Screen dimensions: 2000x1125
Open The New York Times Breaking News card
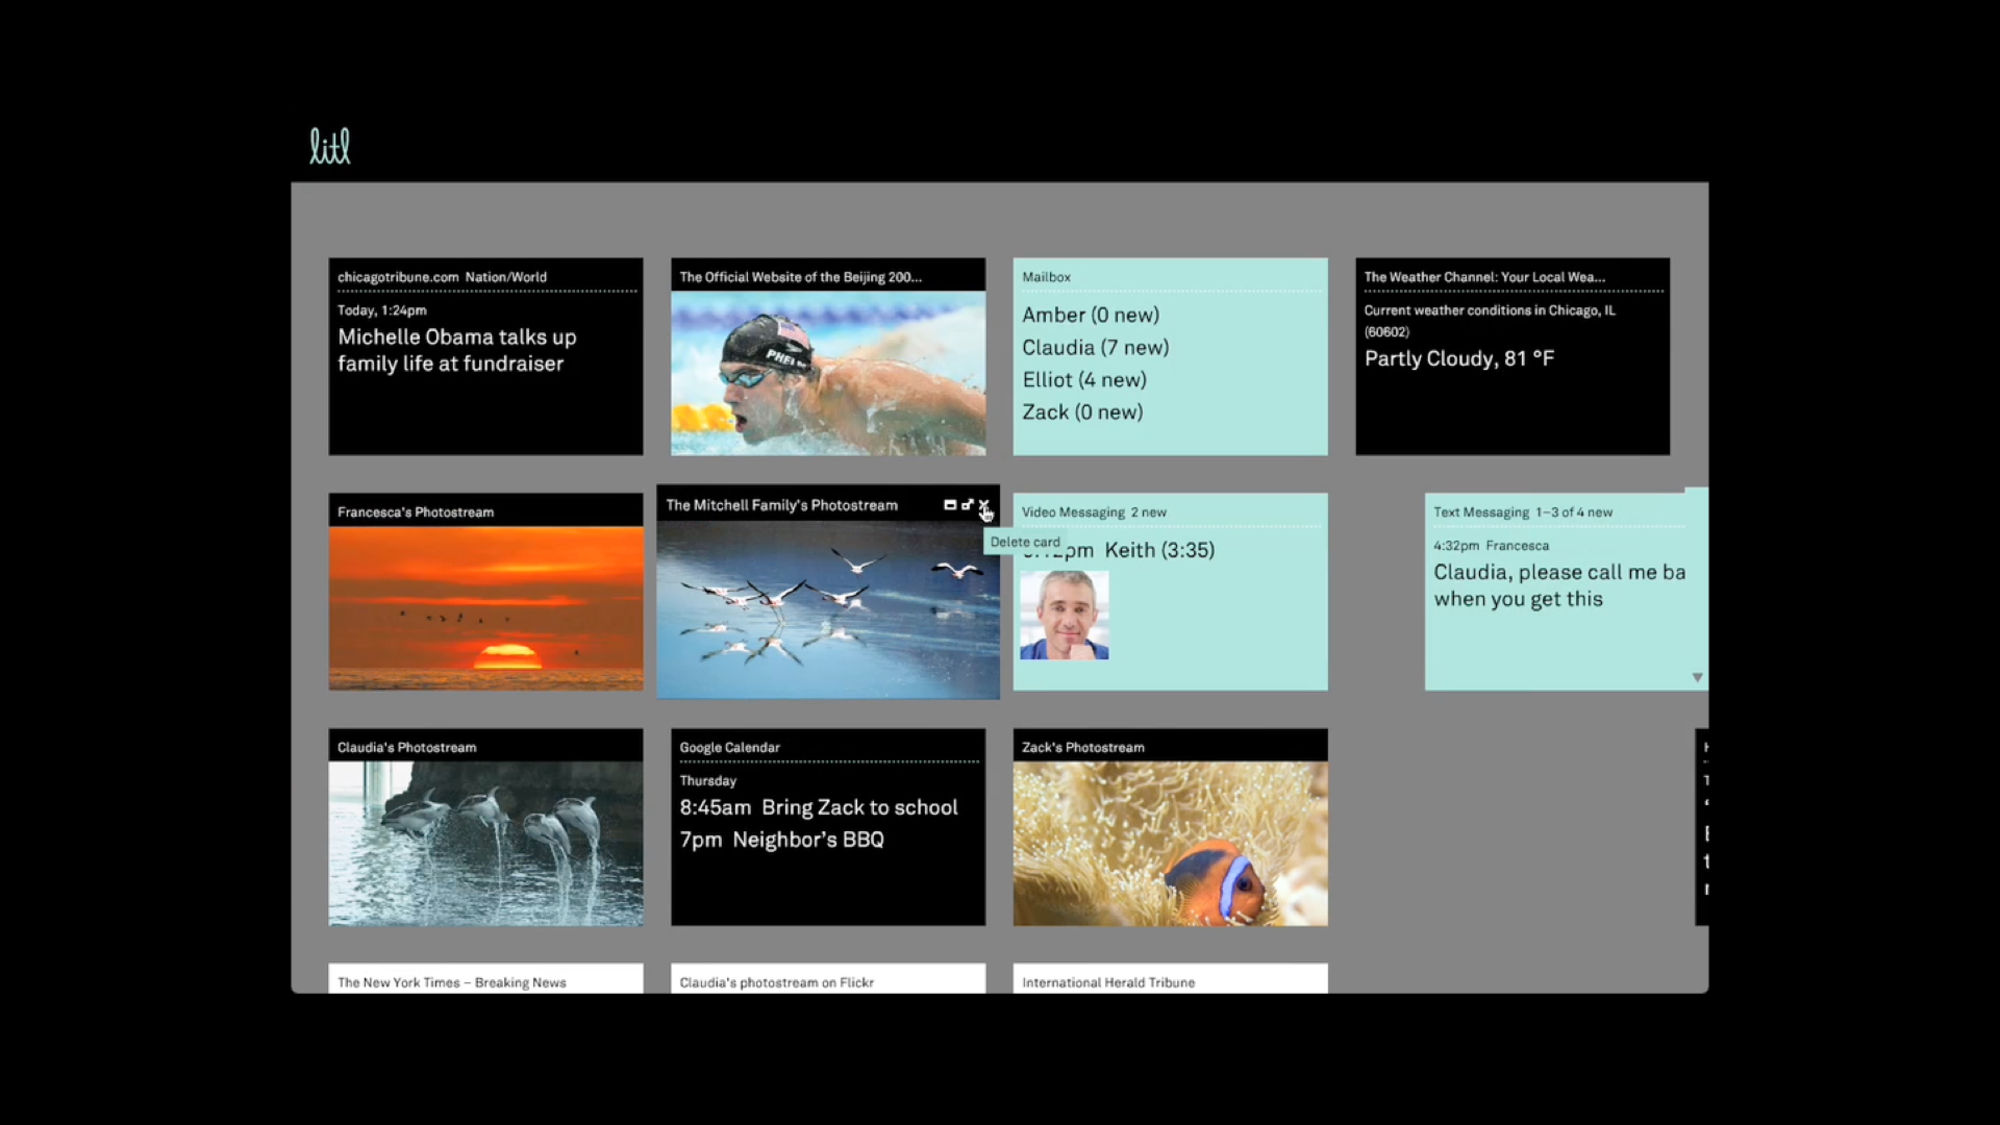tap(486, 981)
